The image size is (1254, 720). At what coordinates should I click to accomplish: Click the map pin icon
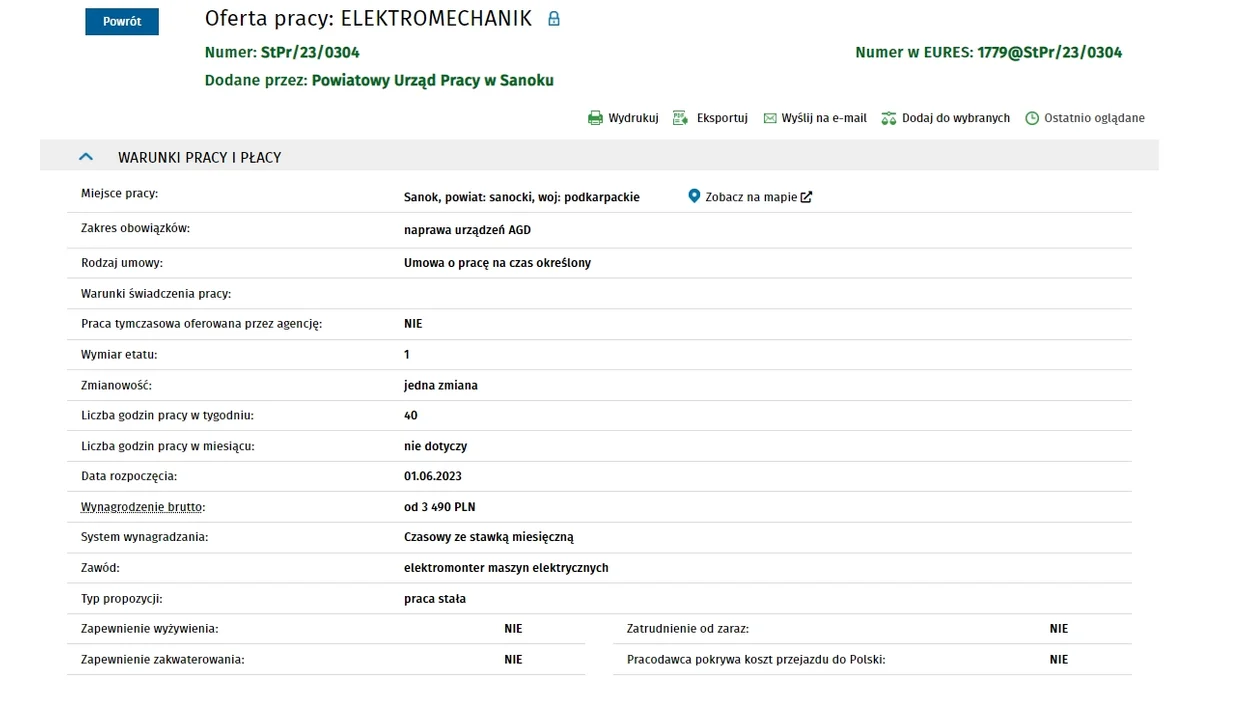(694, 196)
